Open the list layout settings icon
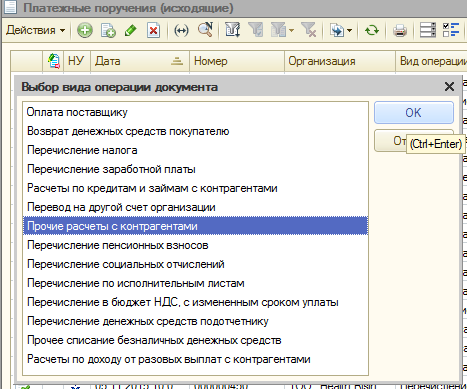467x389 pixels. click(x=428, y=30)
